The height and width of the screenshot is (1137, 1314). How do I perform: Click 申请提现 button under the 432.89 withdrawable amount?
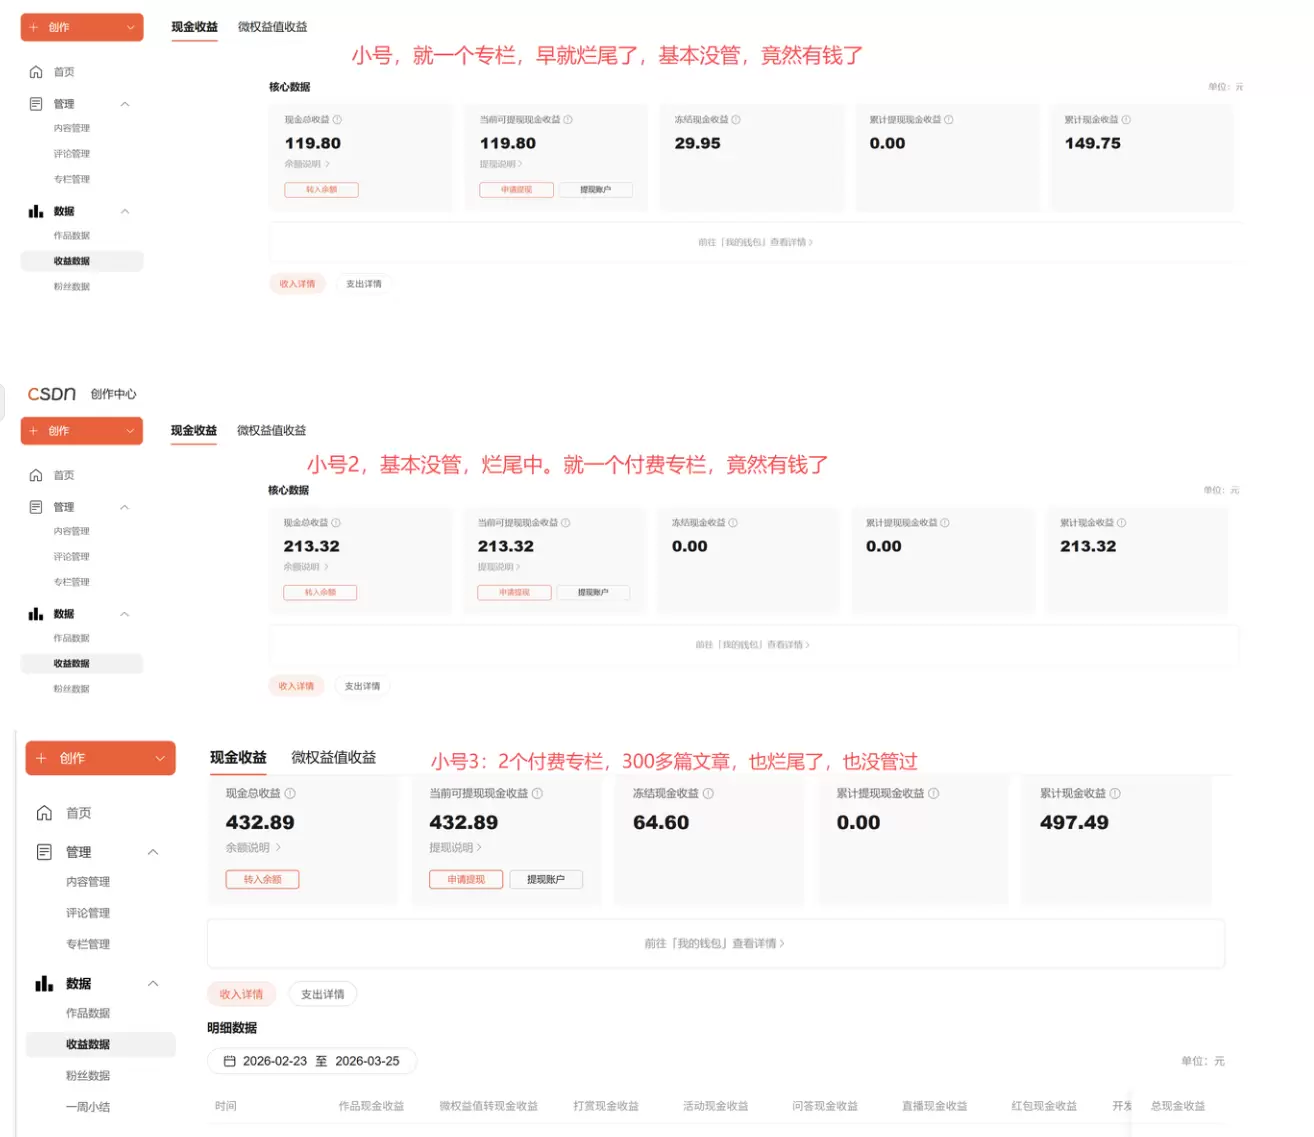466,880
